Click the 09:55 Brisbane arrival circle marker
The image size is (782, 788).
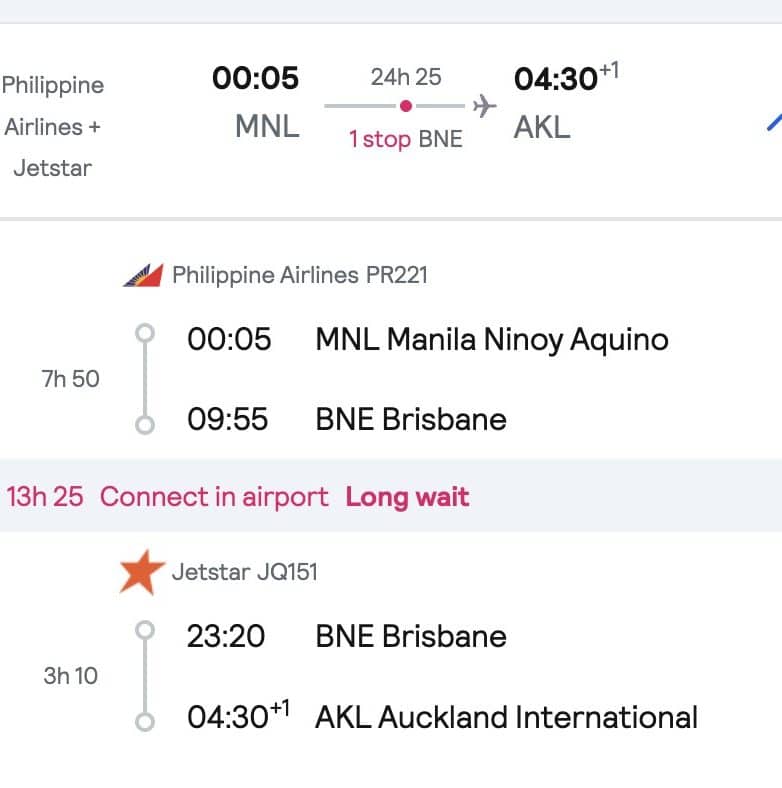point(145,424)
